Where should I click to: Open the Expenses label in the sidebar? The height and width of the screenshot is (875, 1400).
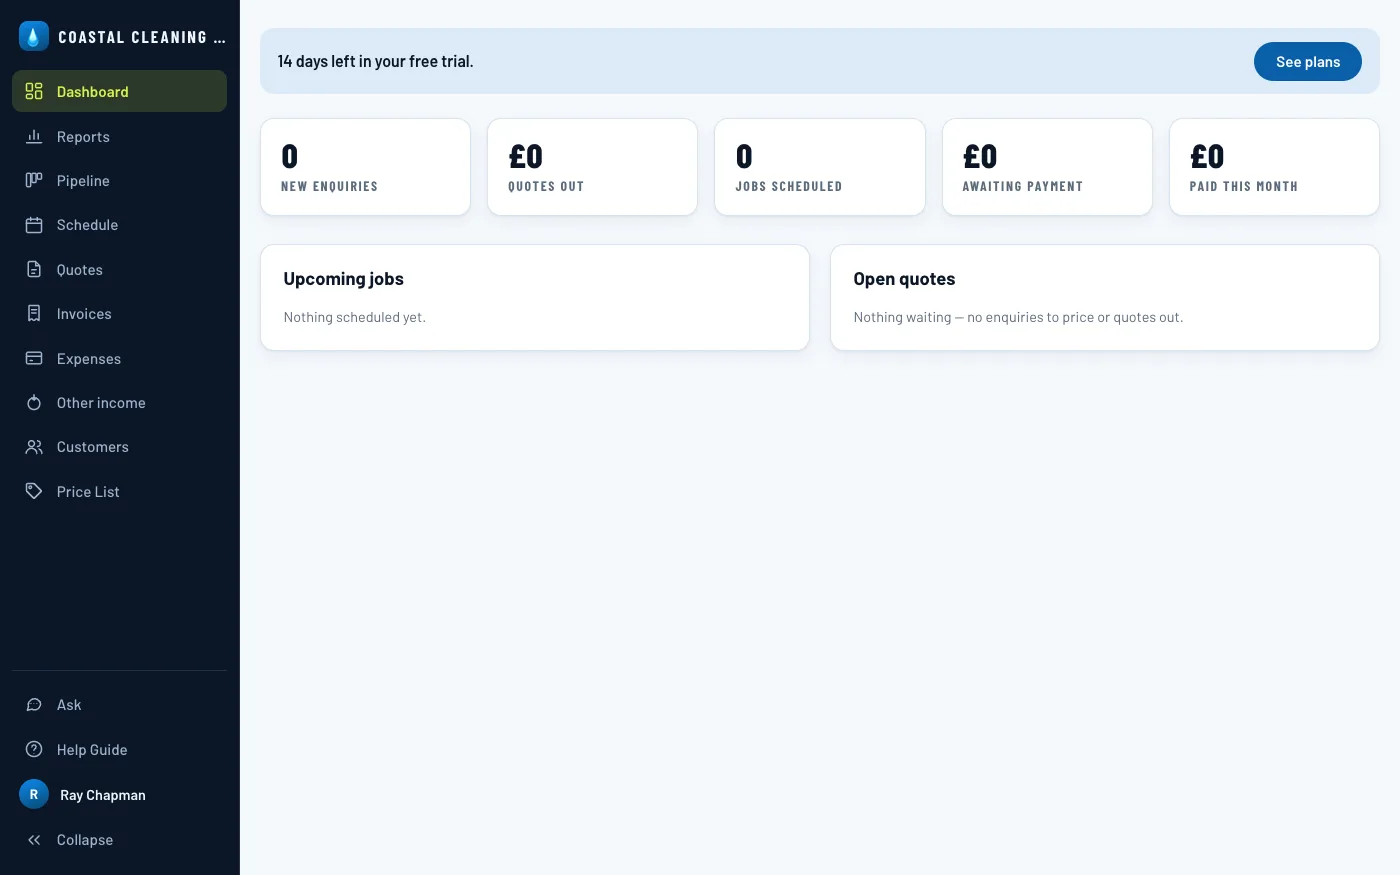coord(89,359)
